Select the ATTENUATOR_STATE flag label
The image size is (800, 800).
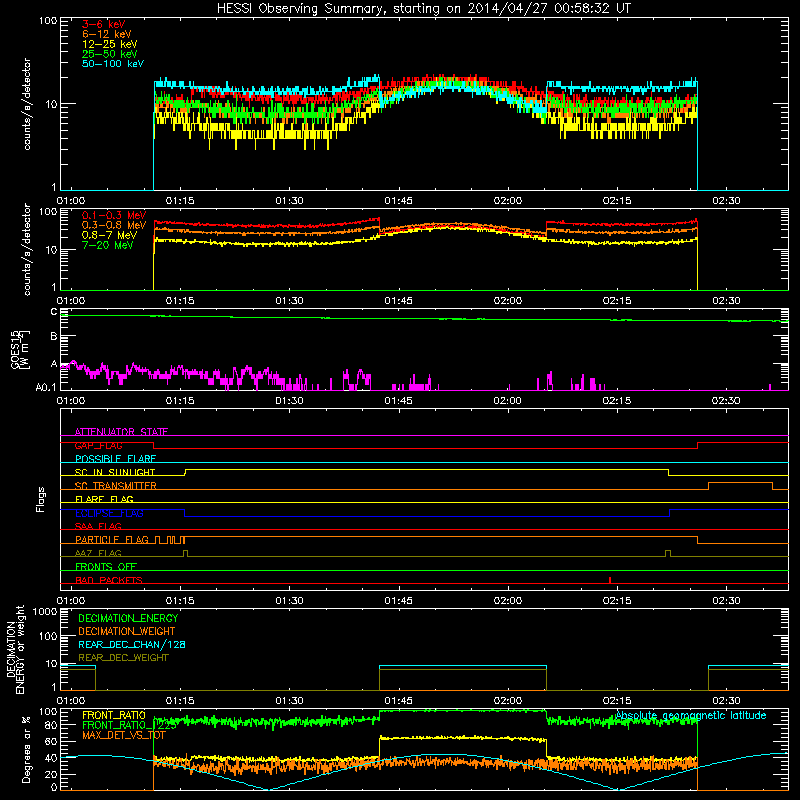pos(121,432)
